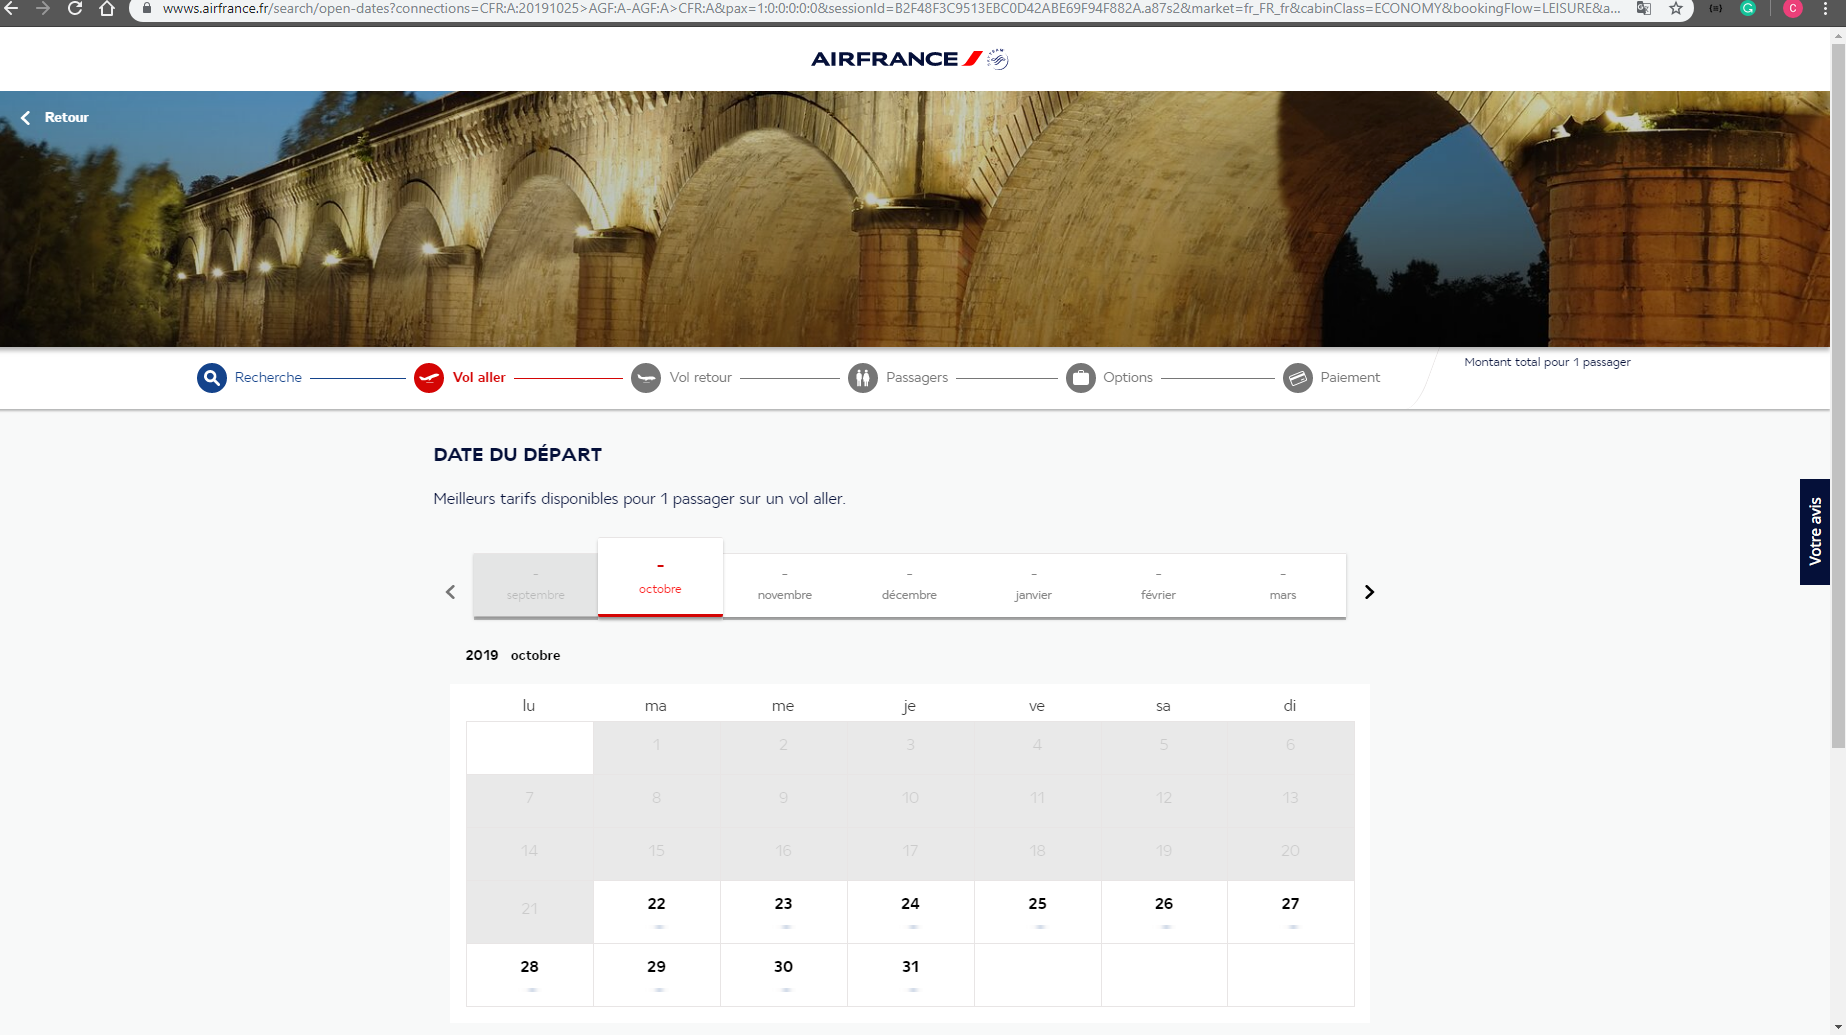The width and height of the screenshot is (1846, 1035).
Task: Show previous months with the left chevron
Action: tap(450, 591)
